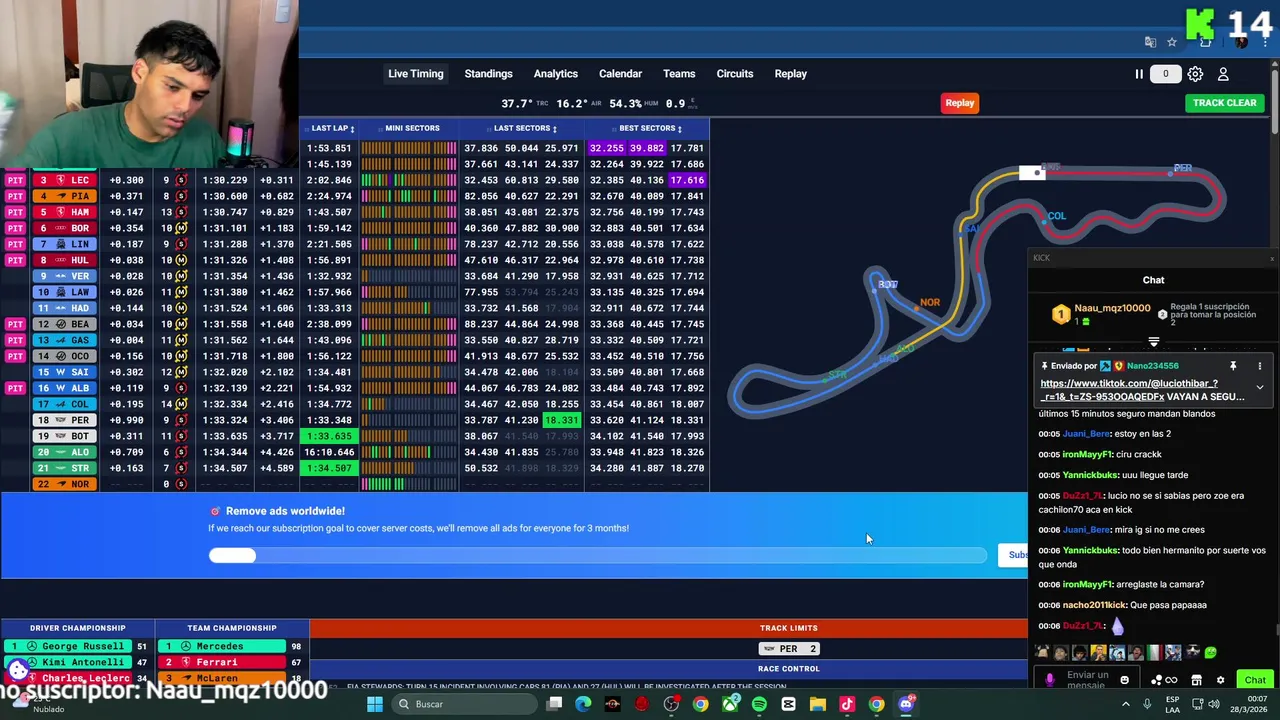The height and width of the screenshot is (720, 1280).
Task: Open the Windows Start menu
Action: click(374, 704)
